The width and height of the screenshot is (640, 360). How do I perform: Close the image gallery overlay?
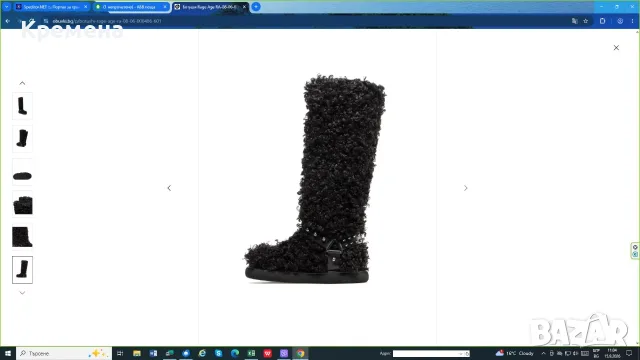616,48
